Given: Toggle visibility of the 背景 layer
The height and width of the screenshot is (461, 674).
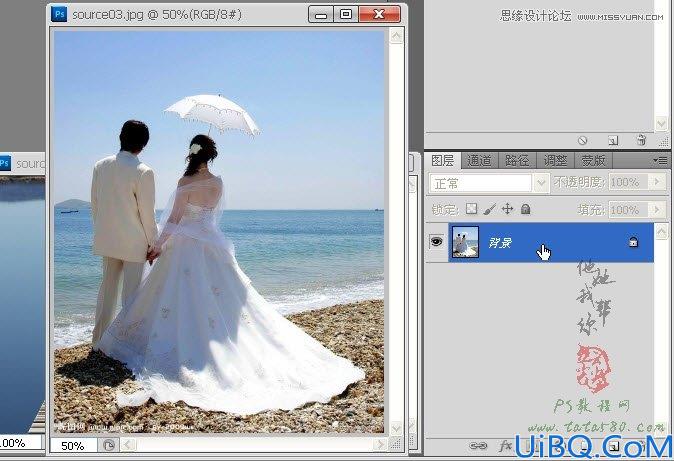Looking at the screenshot, I should (x=436, y=242).
